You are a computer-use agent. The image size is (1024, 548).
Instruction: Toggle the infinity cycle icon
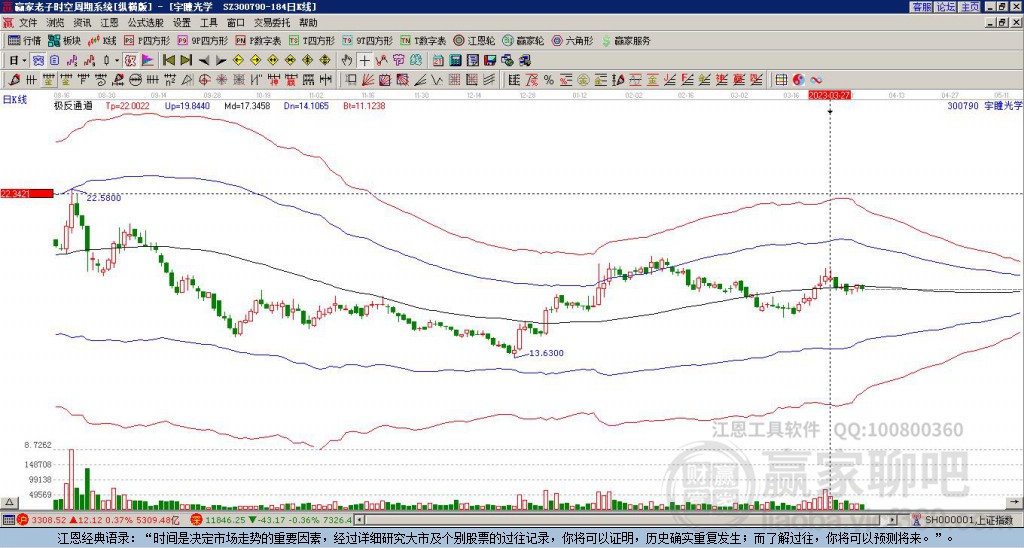(816, 80)
